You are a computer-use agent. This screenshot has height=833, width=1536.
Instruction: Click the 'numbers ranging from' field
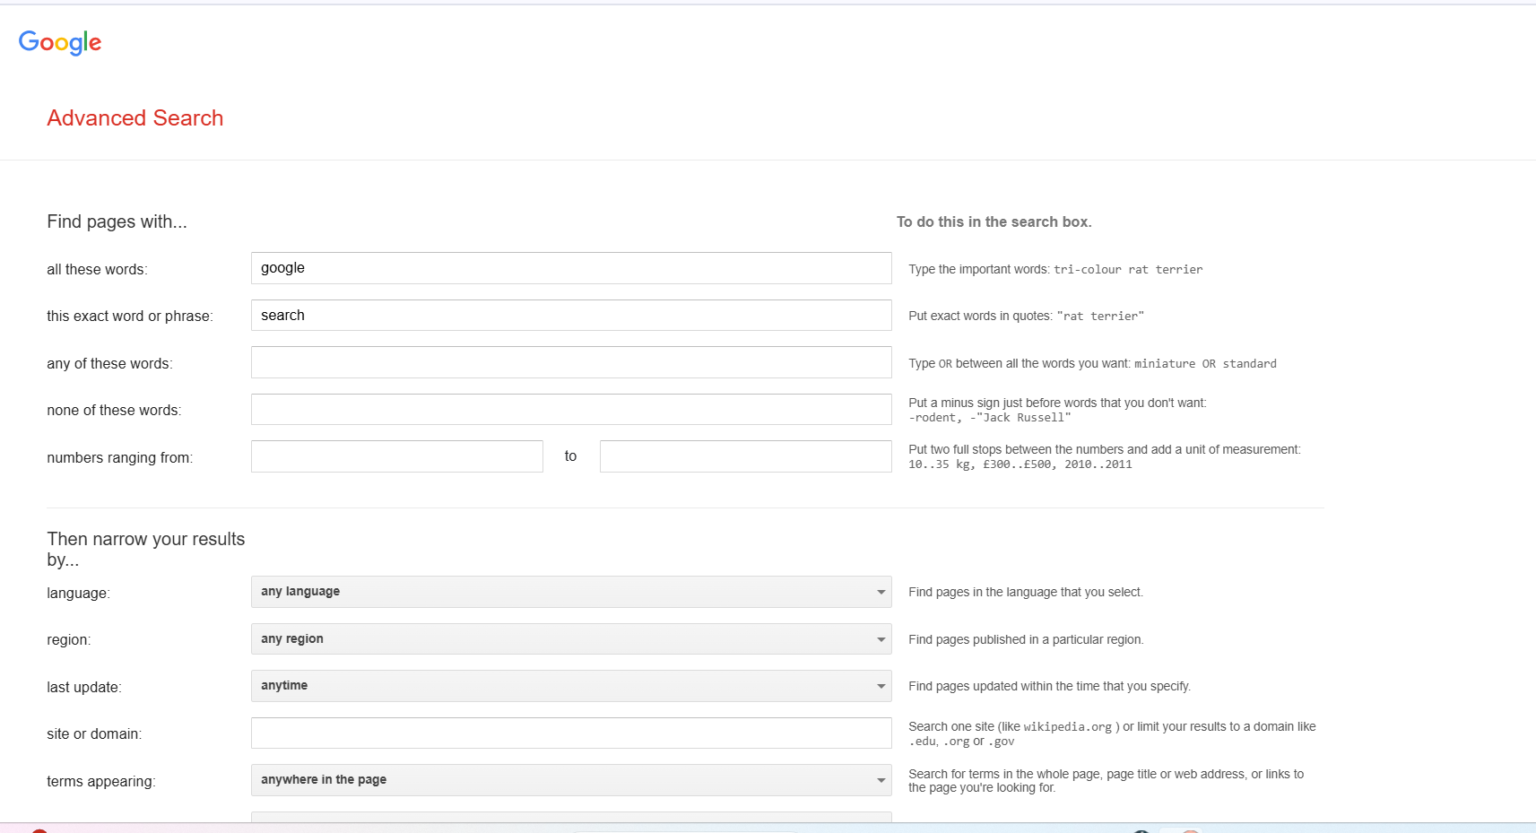point(397,456)
